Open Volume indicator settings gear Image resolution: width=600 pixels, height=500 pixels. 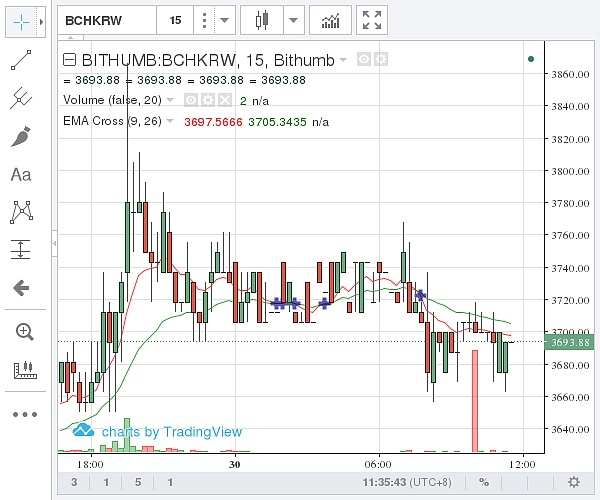click(208, 100)
